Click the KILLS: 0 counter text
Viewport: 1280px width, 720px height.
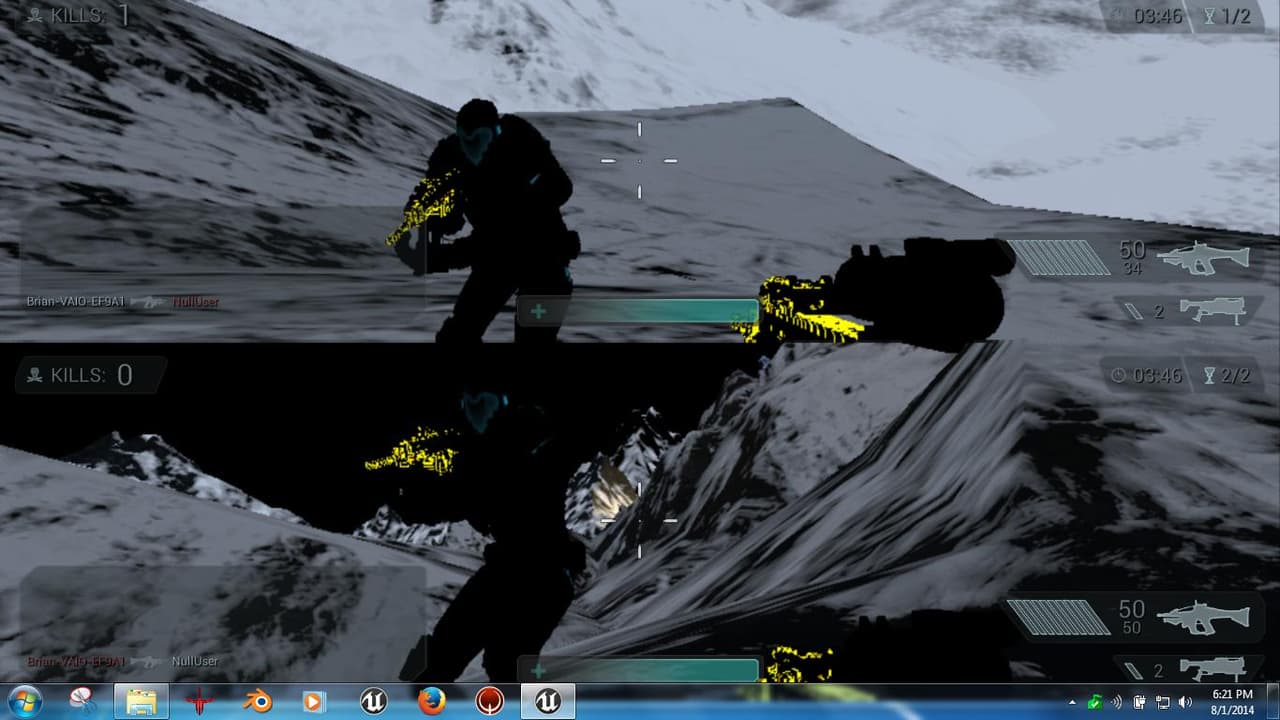90,375
